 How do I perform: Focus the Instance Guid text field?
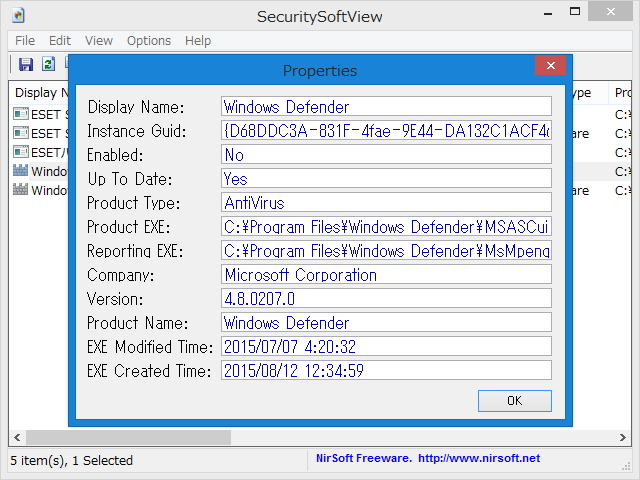click(386, 131)
